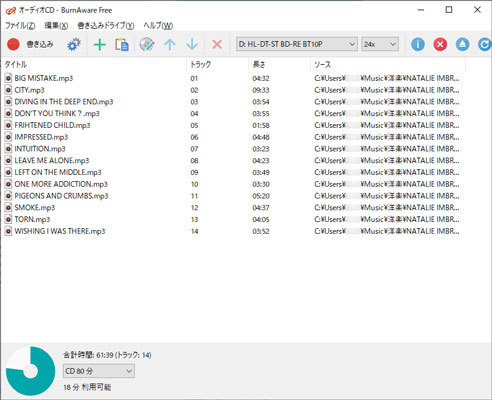
Task: Click the audio file icon for TORN.mp3
Action: pos(8,219)
